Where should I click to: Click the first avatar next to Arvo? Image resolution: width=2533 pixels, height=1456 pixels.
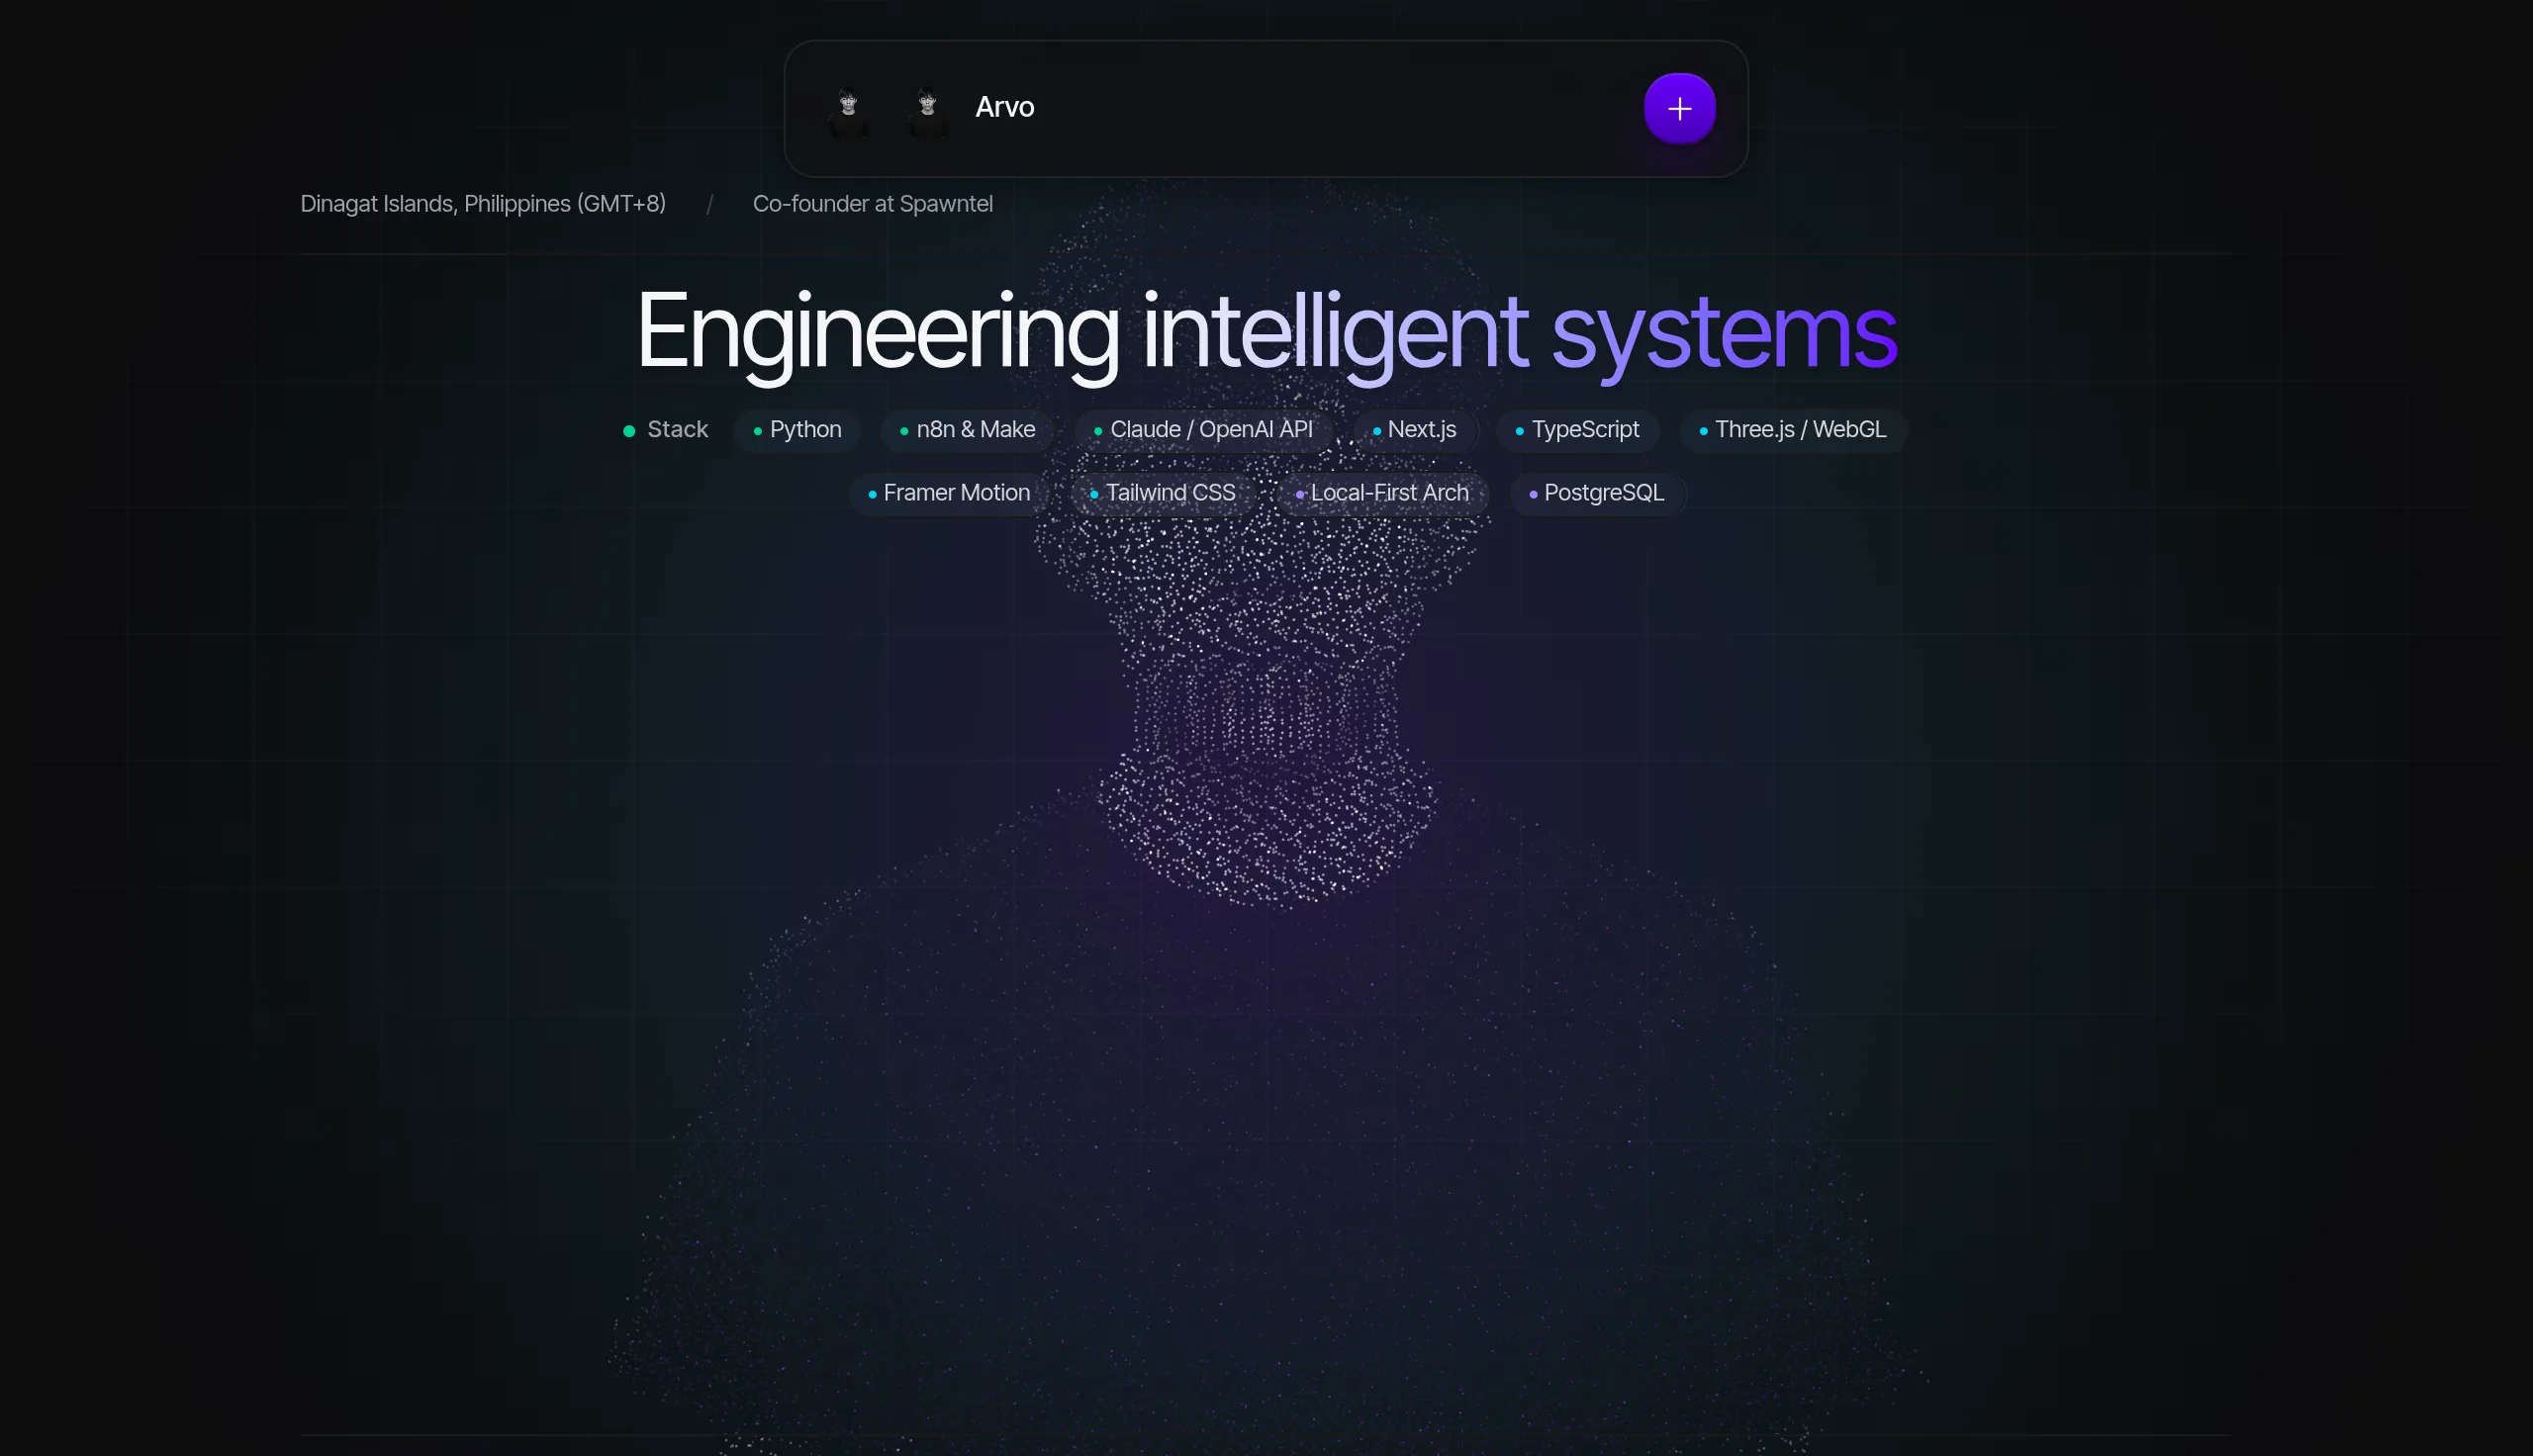pyautogui.click(x=848, y=109)
